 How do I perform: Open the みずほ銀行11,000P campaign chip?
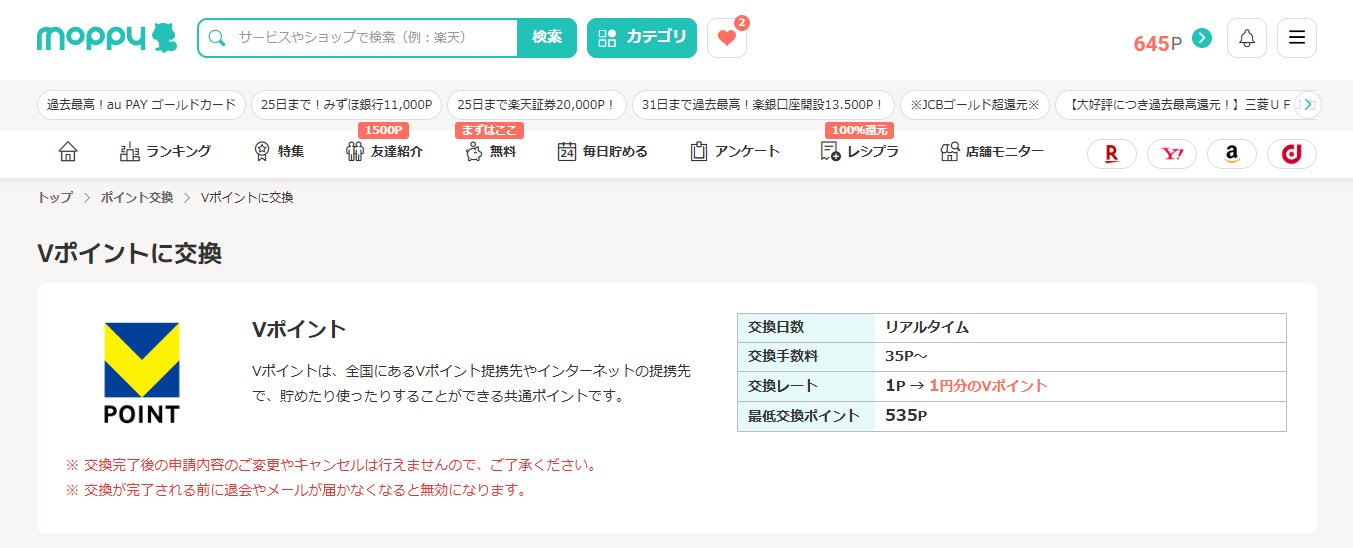pos(346,105)
